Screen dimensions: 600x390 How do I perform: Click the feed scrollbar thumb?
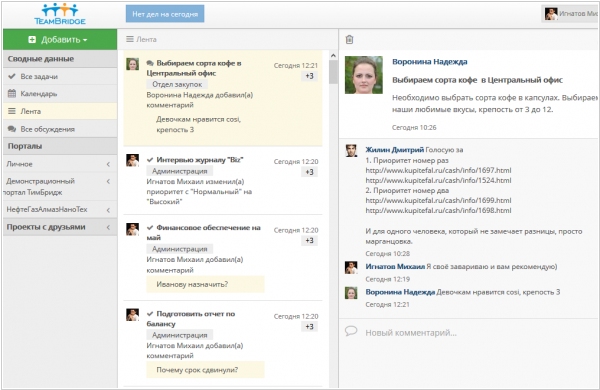click(x=333, y=72)
